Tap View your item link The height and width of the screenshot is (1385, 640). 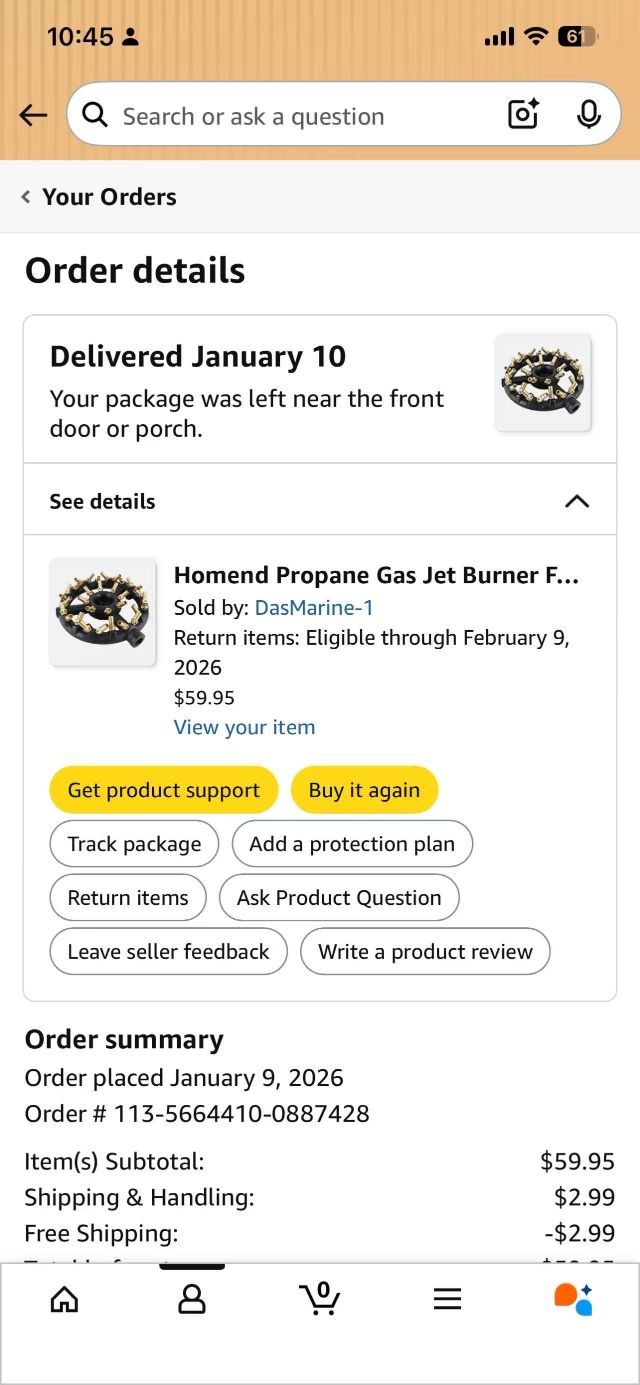[x=244, y=727]
